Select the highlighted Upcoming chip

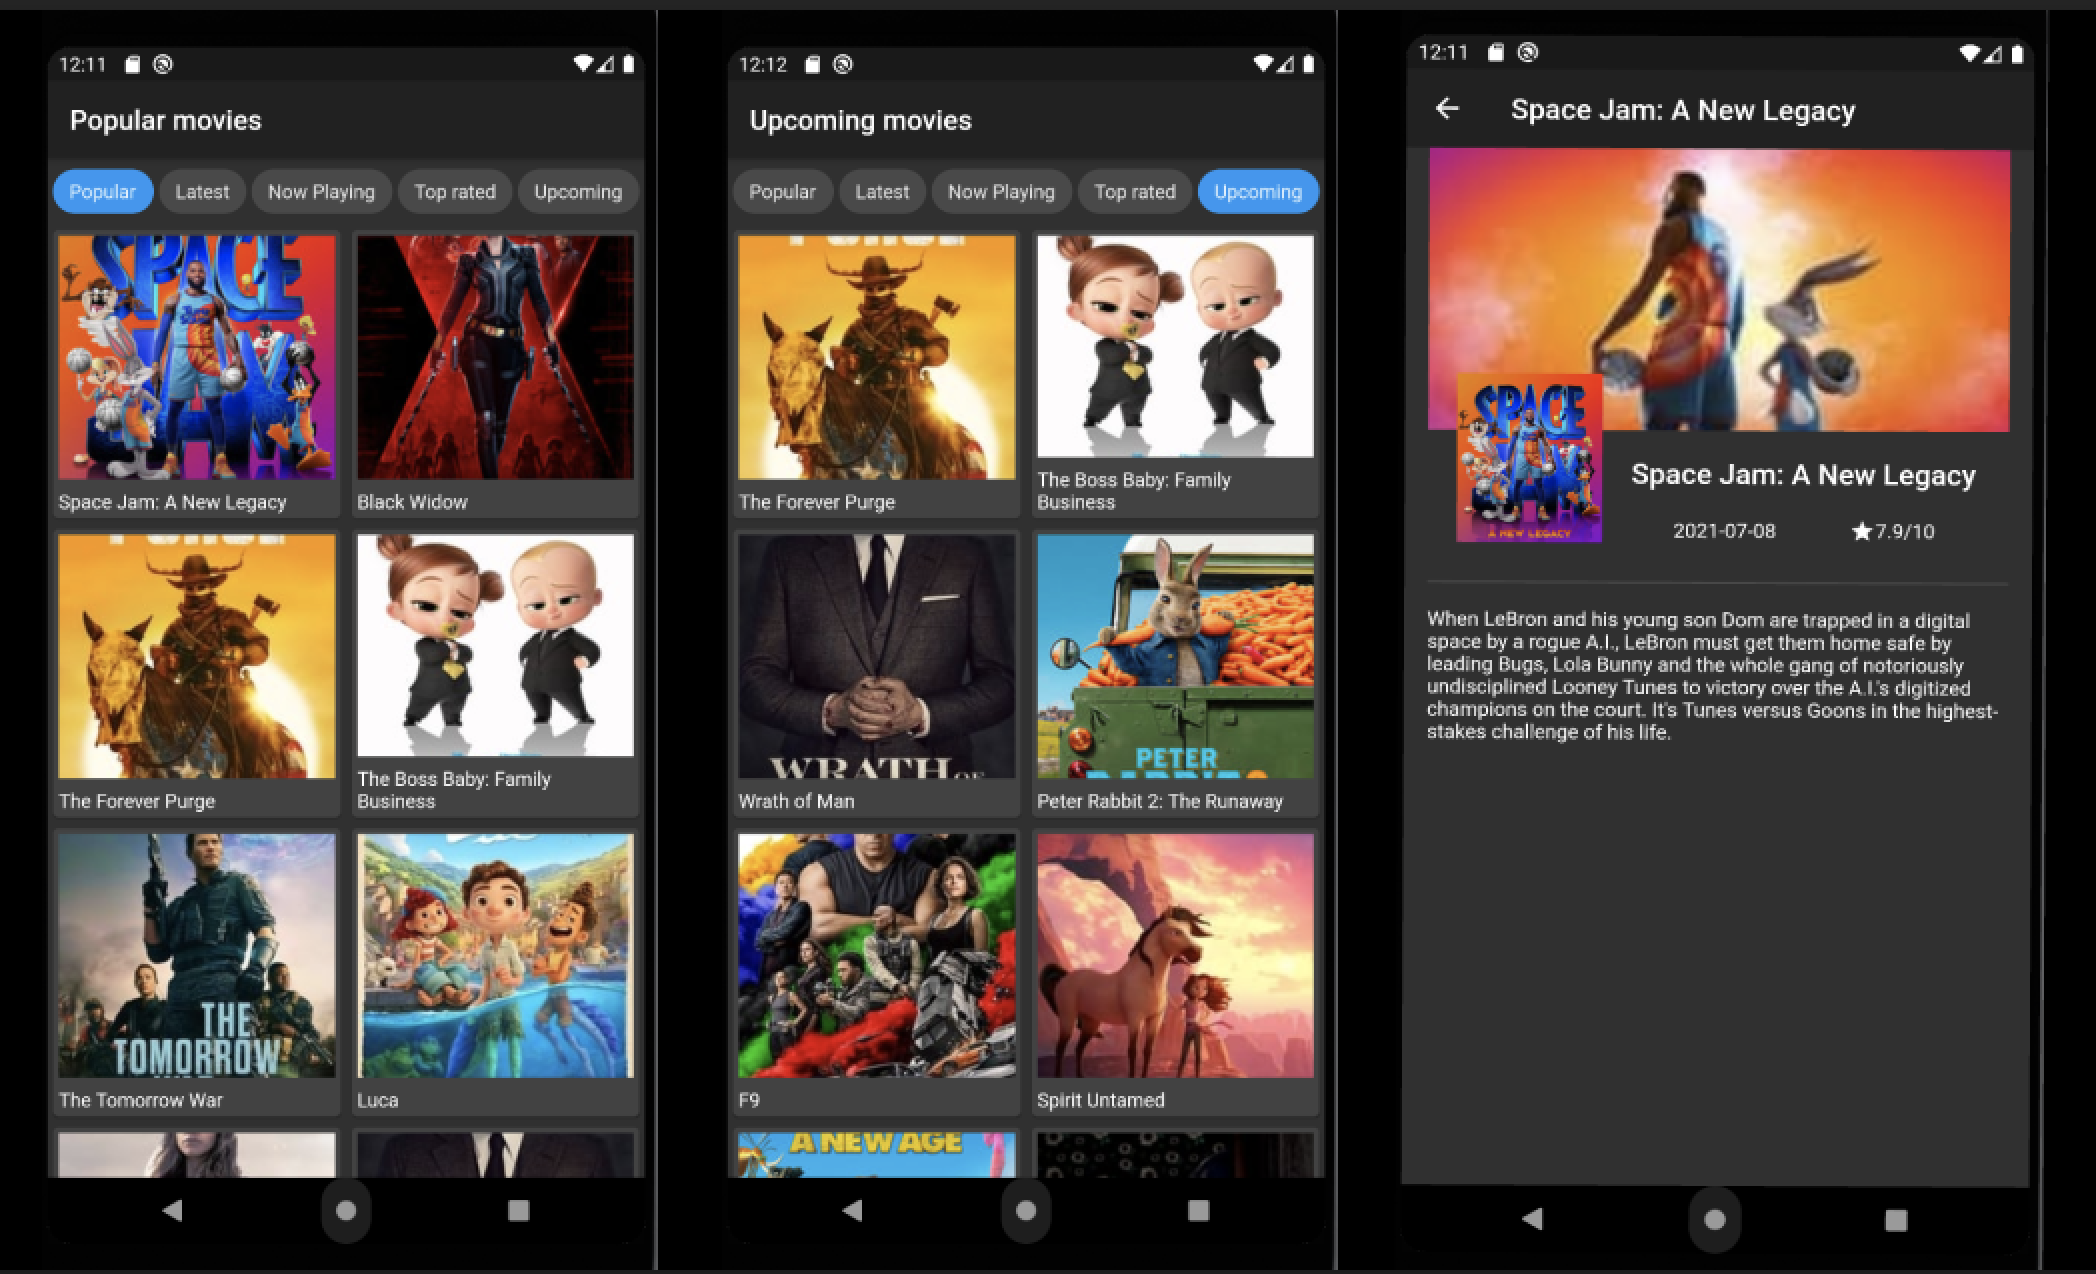coord(1257,192)
